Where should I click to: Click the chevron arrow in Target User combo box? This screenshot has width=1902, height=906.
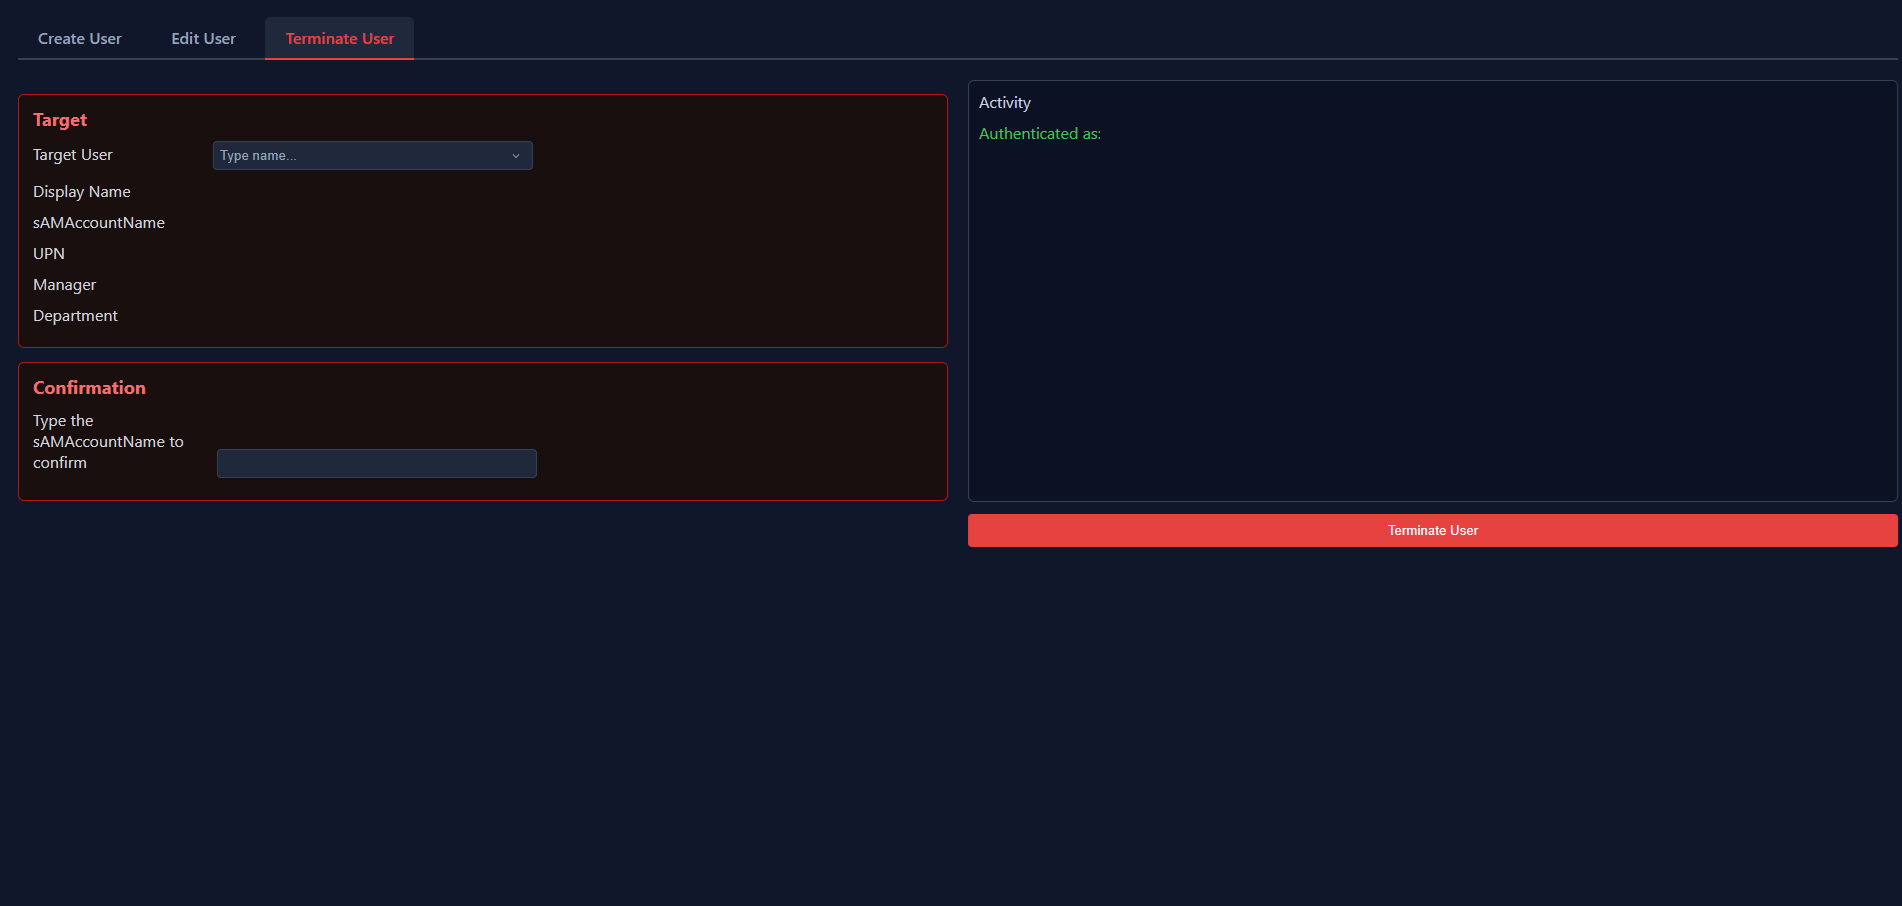[516, 156]
